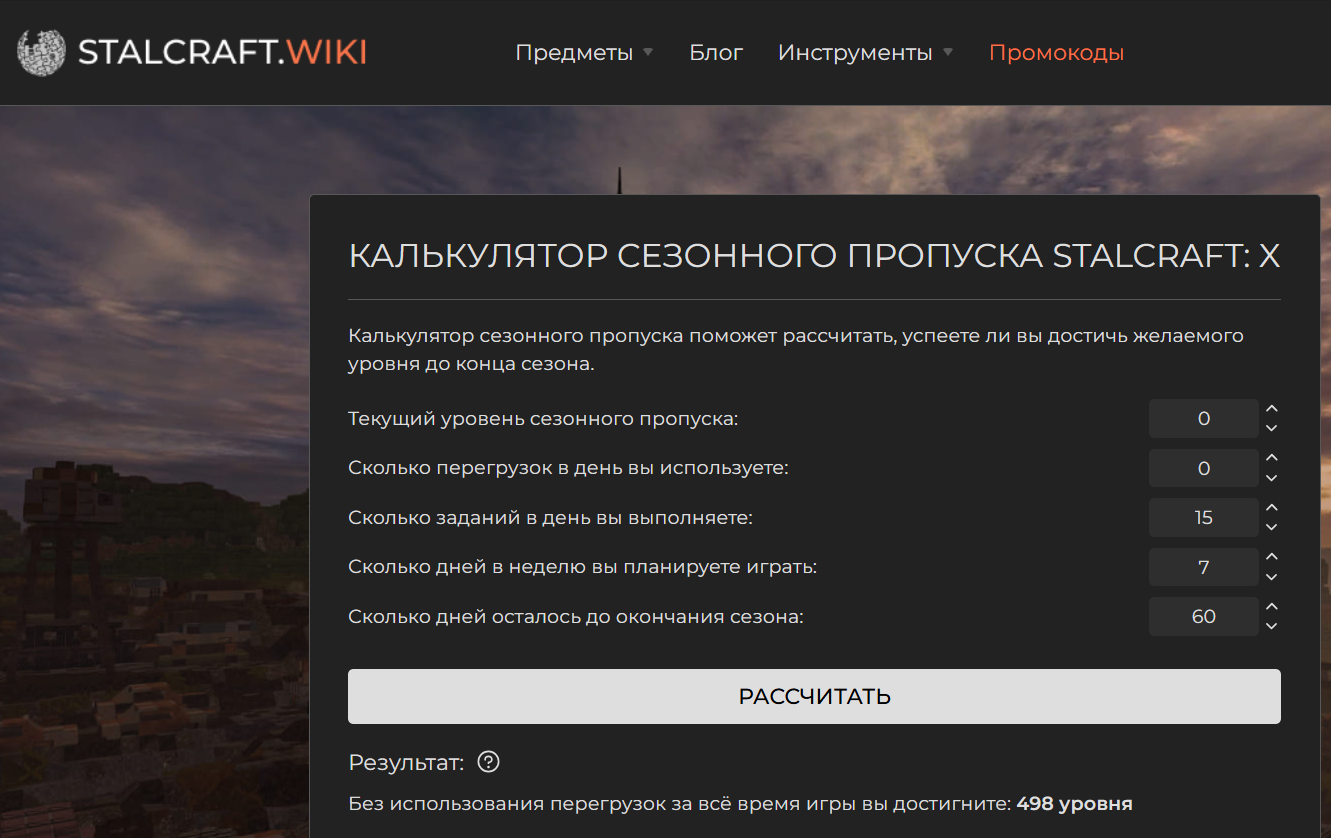1331x838 pixels.
Task: Decrease tasks per day with down arrow
Action: [1271, 527]
